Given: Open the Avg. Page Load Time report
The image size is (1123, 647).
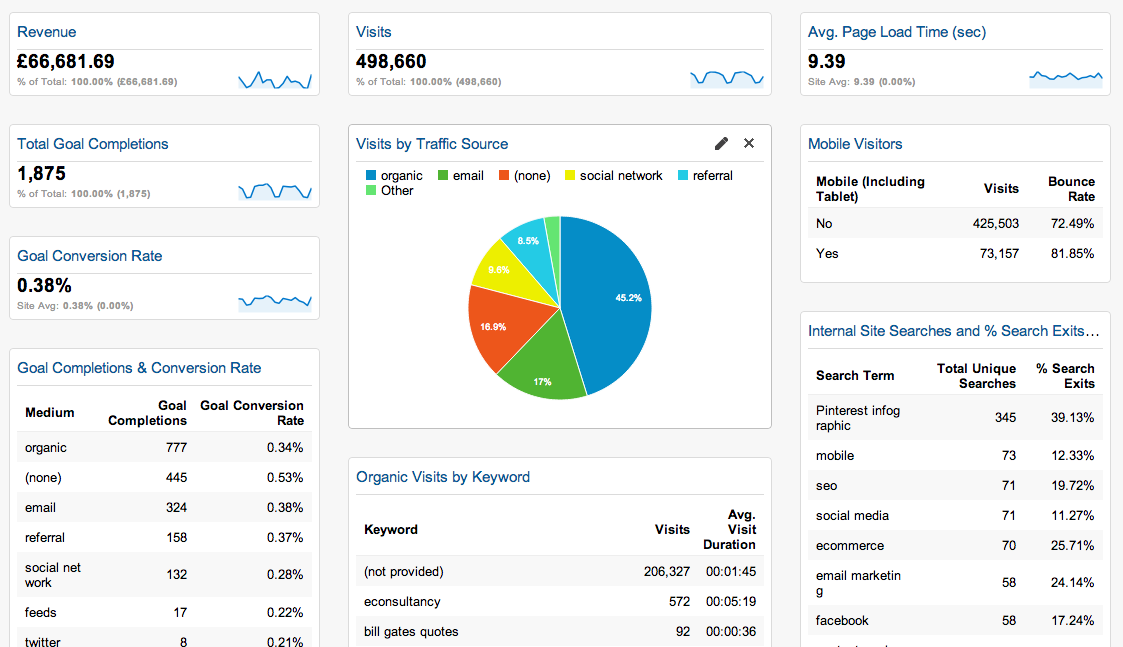Looking at the screenshot, I should (897, 31).
